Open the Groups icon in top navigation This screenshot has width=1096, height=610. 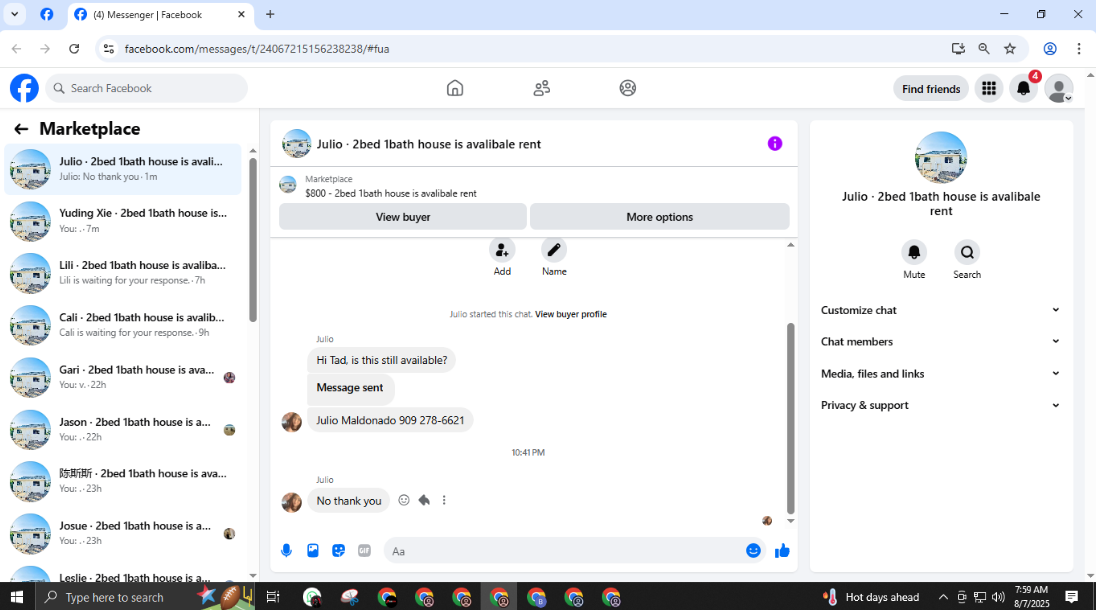[628, 88]
